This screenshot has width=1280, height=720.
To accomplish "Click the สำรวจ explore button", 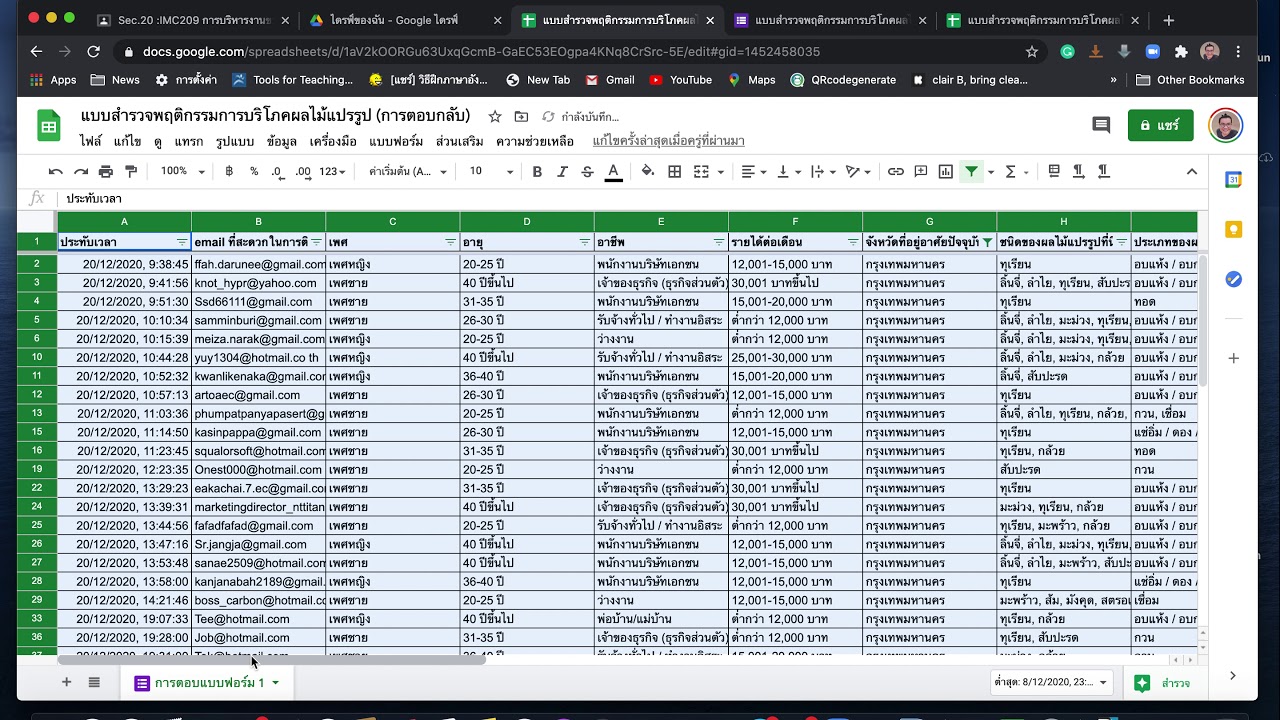I will (x=1162, y=683).
